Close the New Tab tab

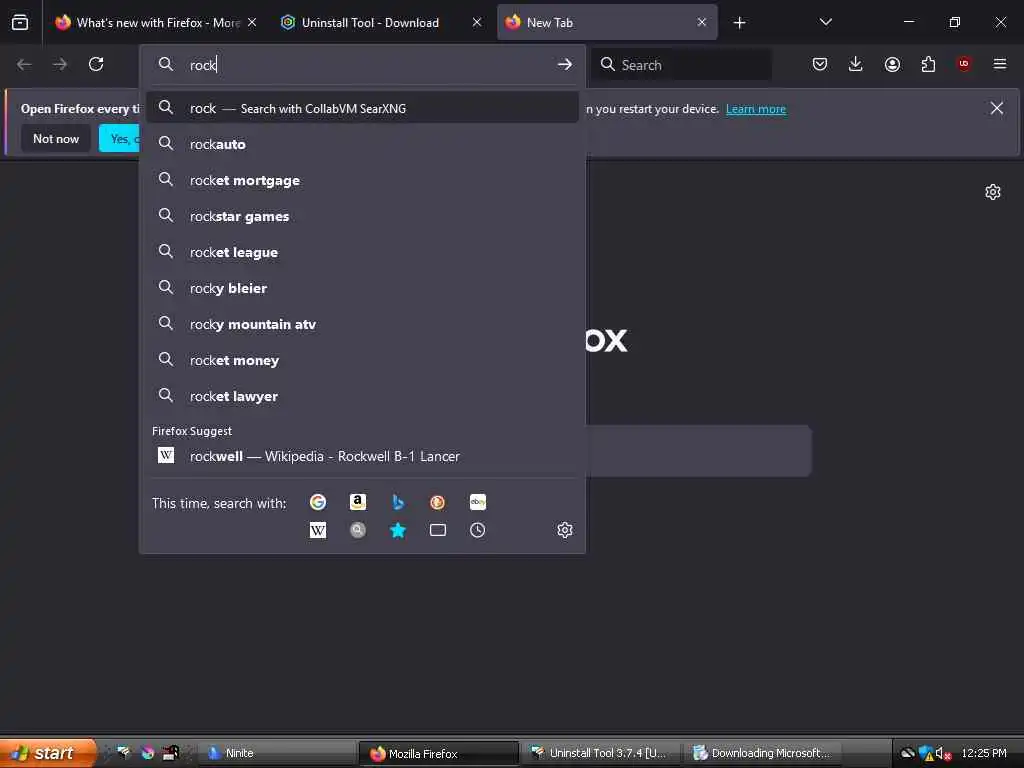click(x=701, y=23)
